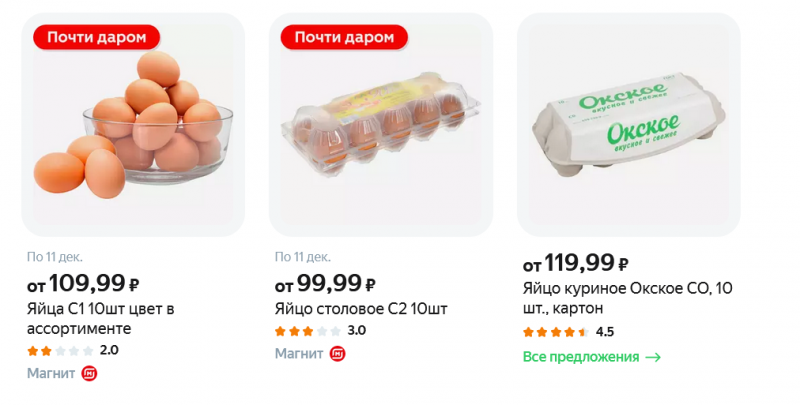This screenshot has height=405, width=800.
Task: Click Магнит store name under second product
Action: pyautogui.click(x=298, y=354)
